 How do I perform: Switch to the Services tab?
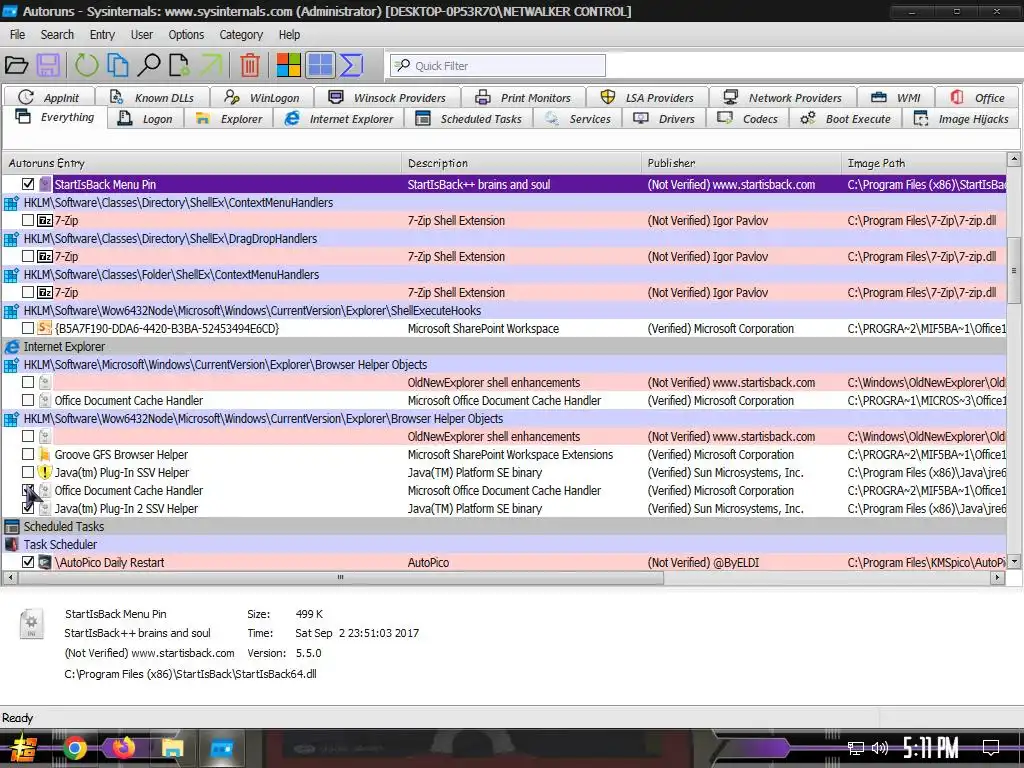tap(578, 119)
